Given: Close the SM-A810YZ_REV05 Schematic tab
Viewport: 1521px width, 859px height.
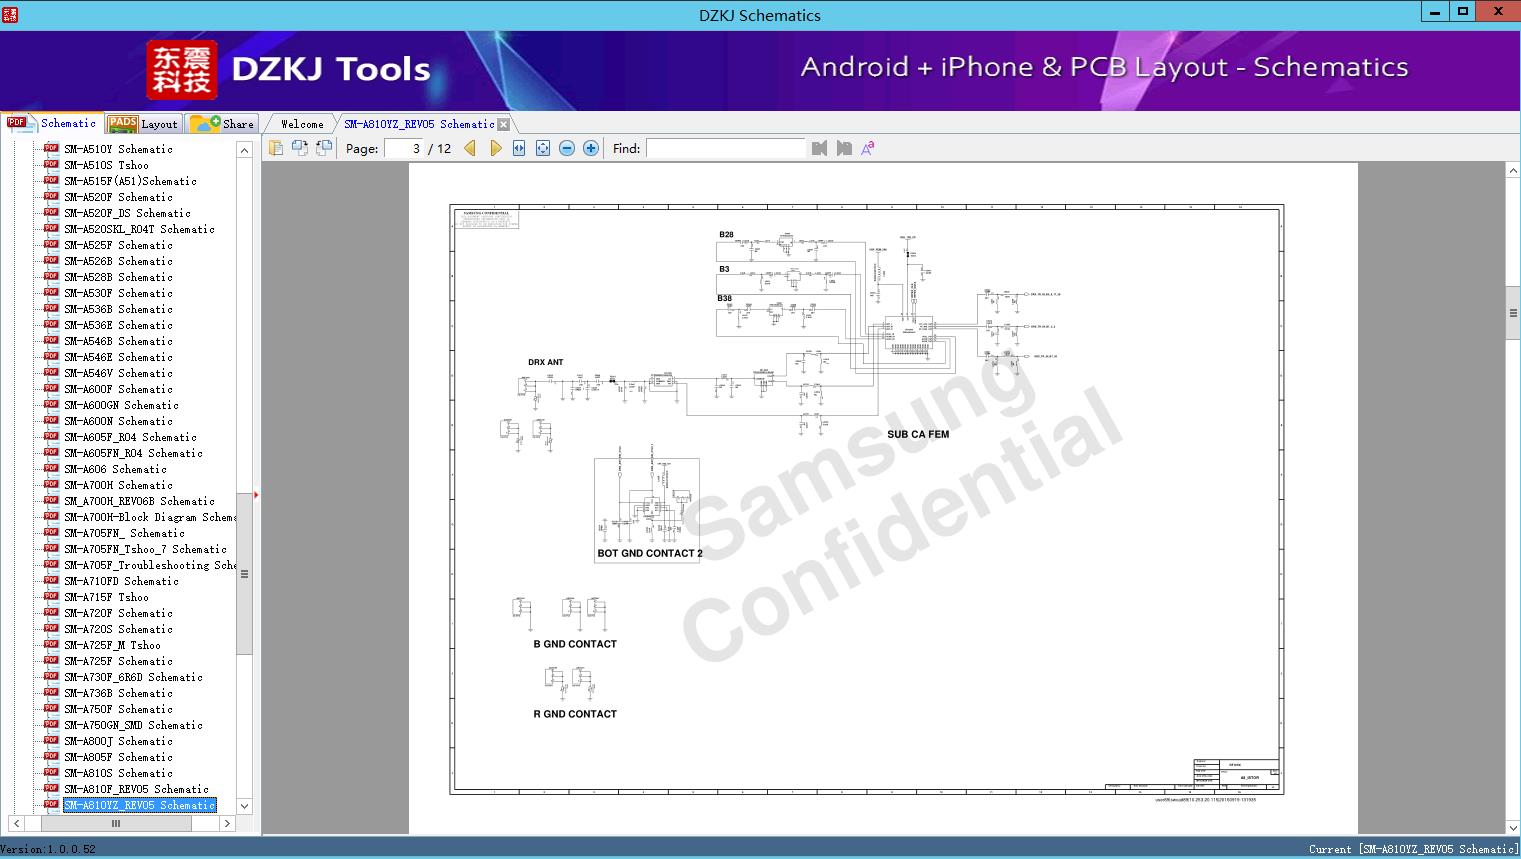Looking at the screenshot, I should (x=504, y=124).
